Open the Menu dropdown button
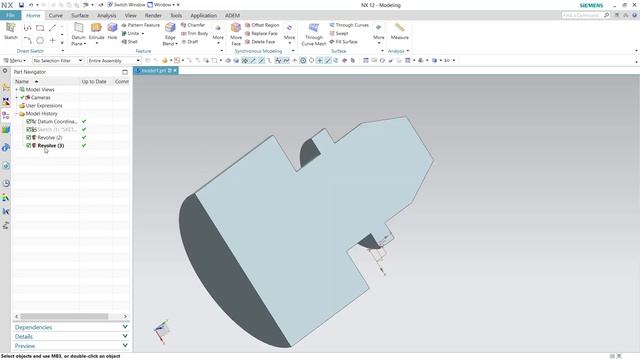 (x=15, y=60)
